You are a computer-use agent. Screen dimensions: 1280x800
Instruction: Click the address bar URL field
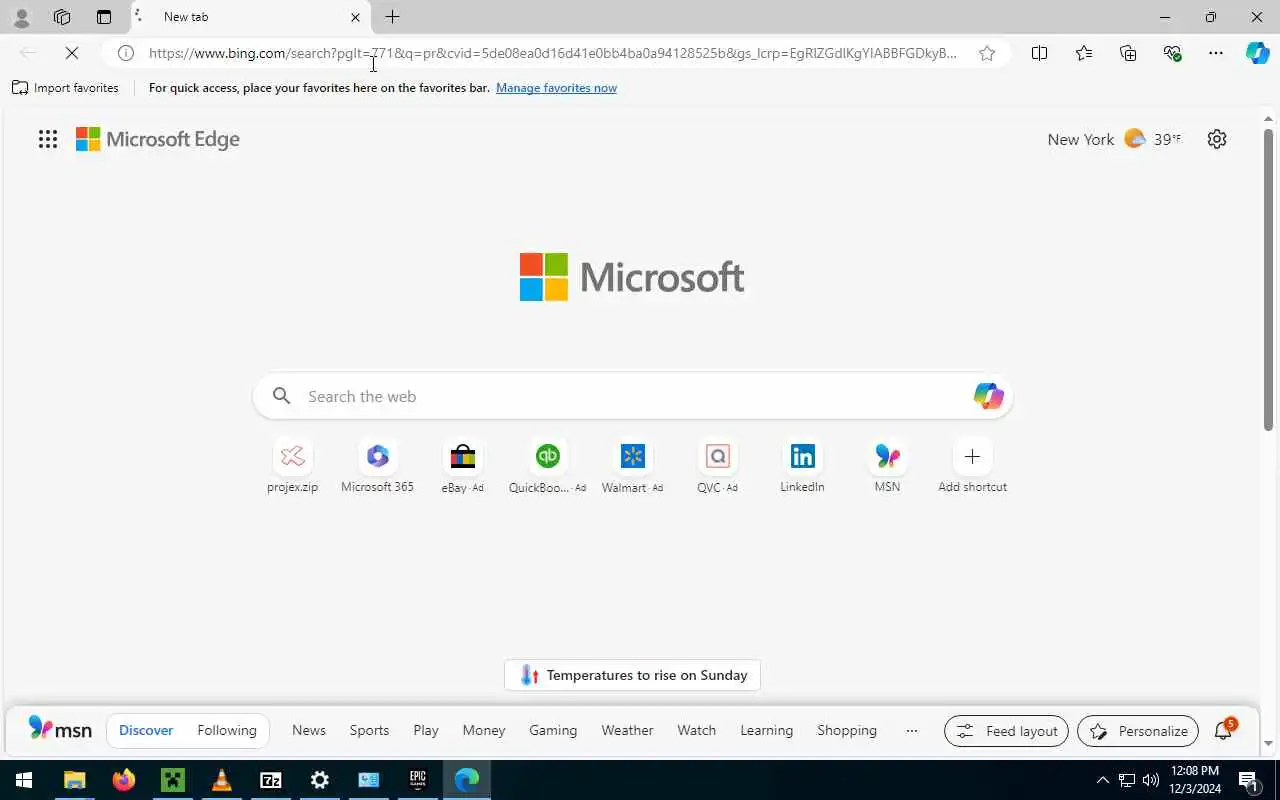(x=553, y=53)
